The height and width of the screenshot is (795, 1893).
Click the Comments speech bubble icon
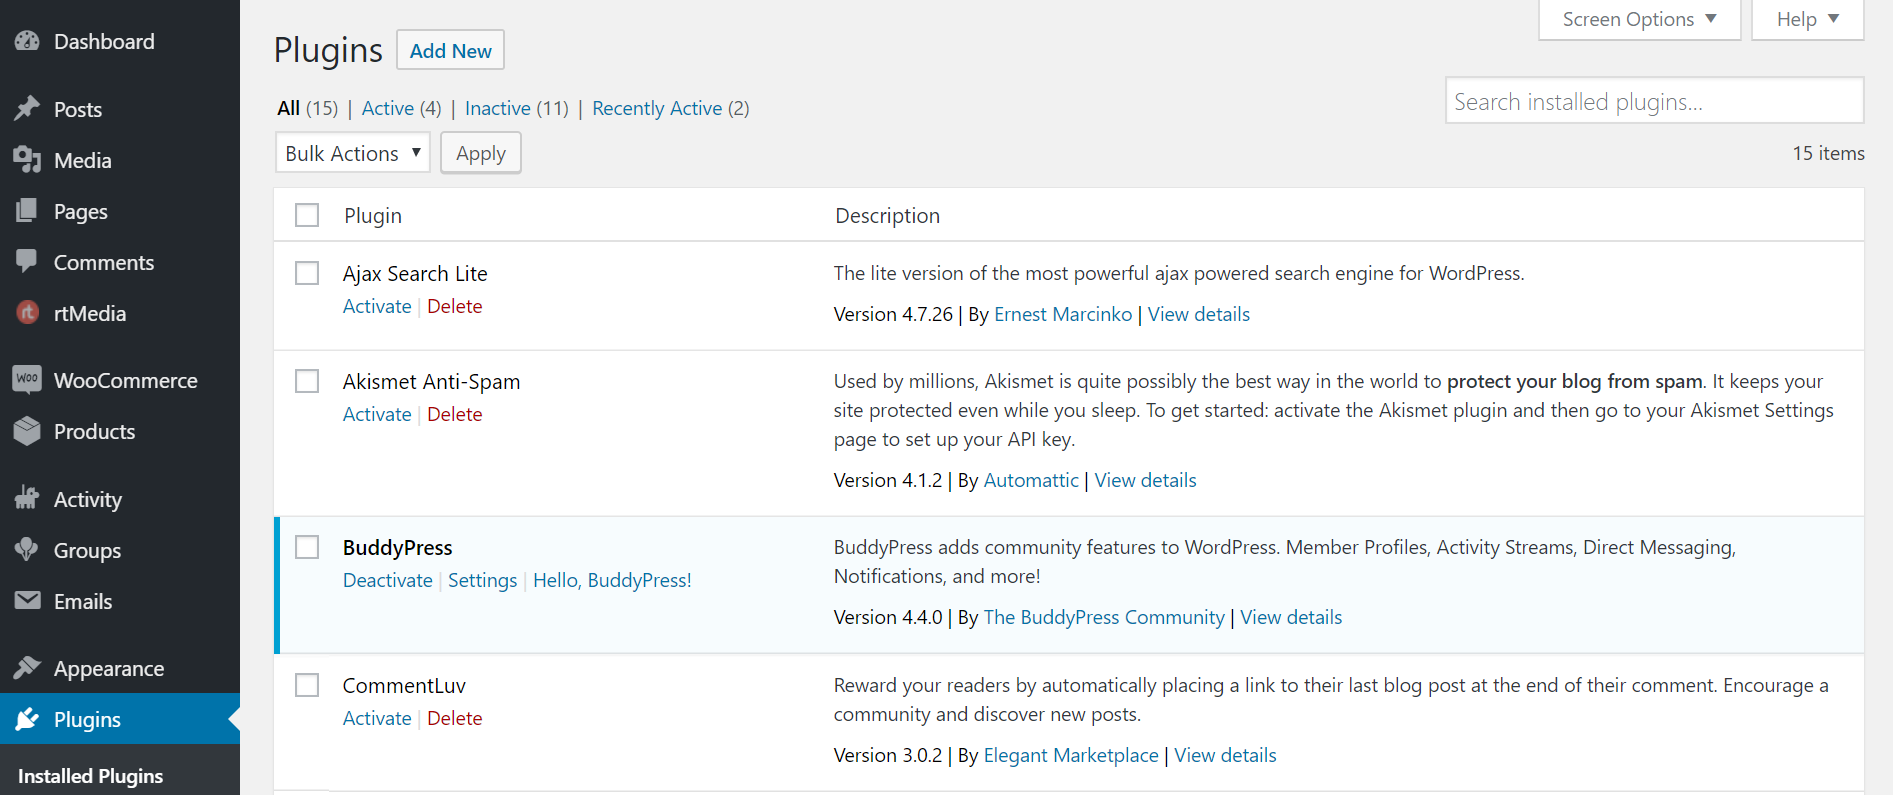27,262
